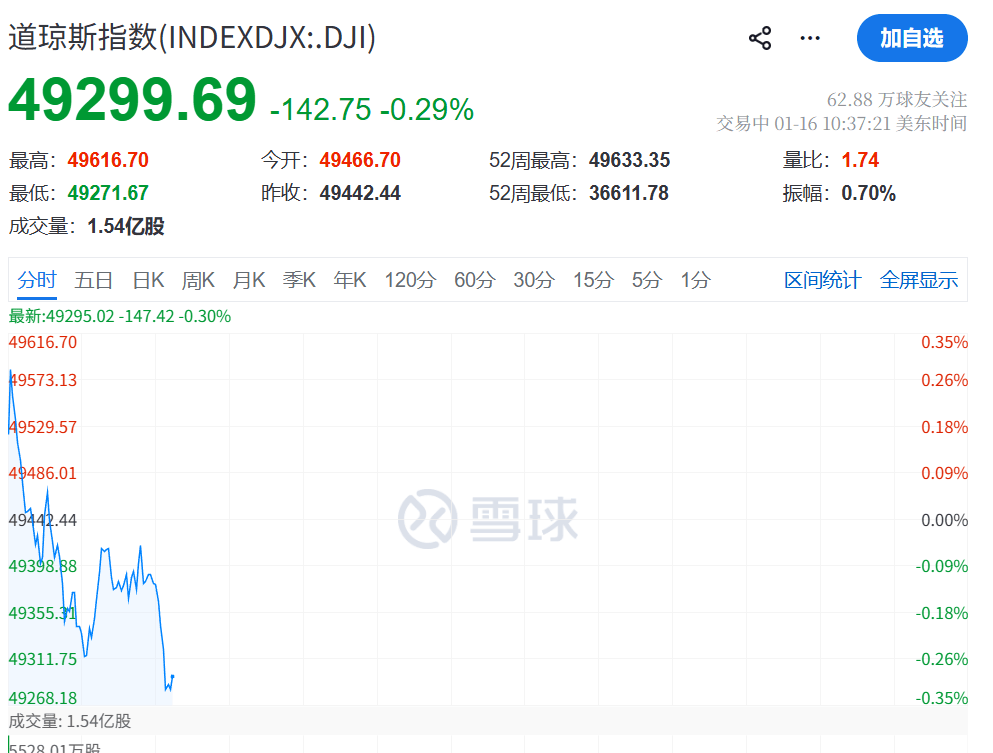993x753 pixels.
Task: Show the 年K chart
Action: (350, 280)
